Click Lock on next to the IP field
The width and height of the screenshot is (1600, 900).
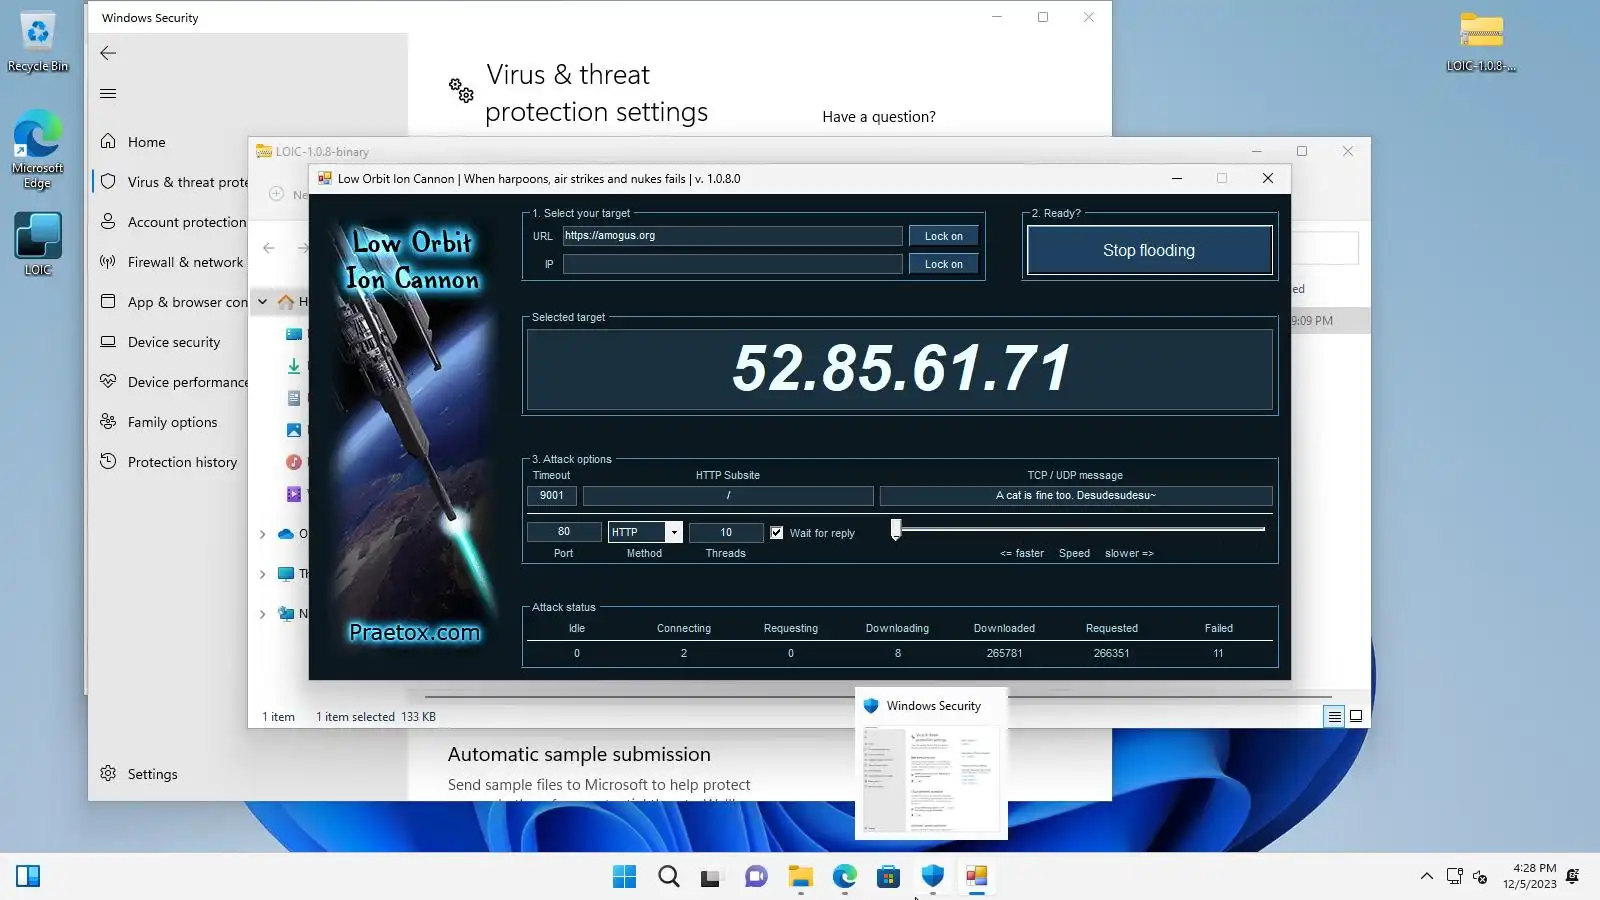coord(943,264)
